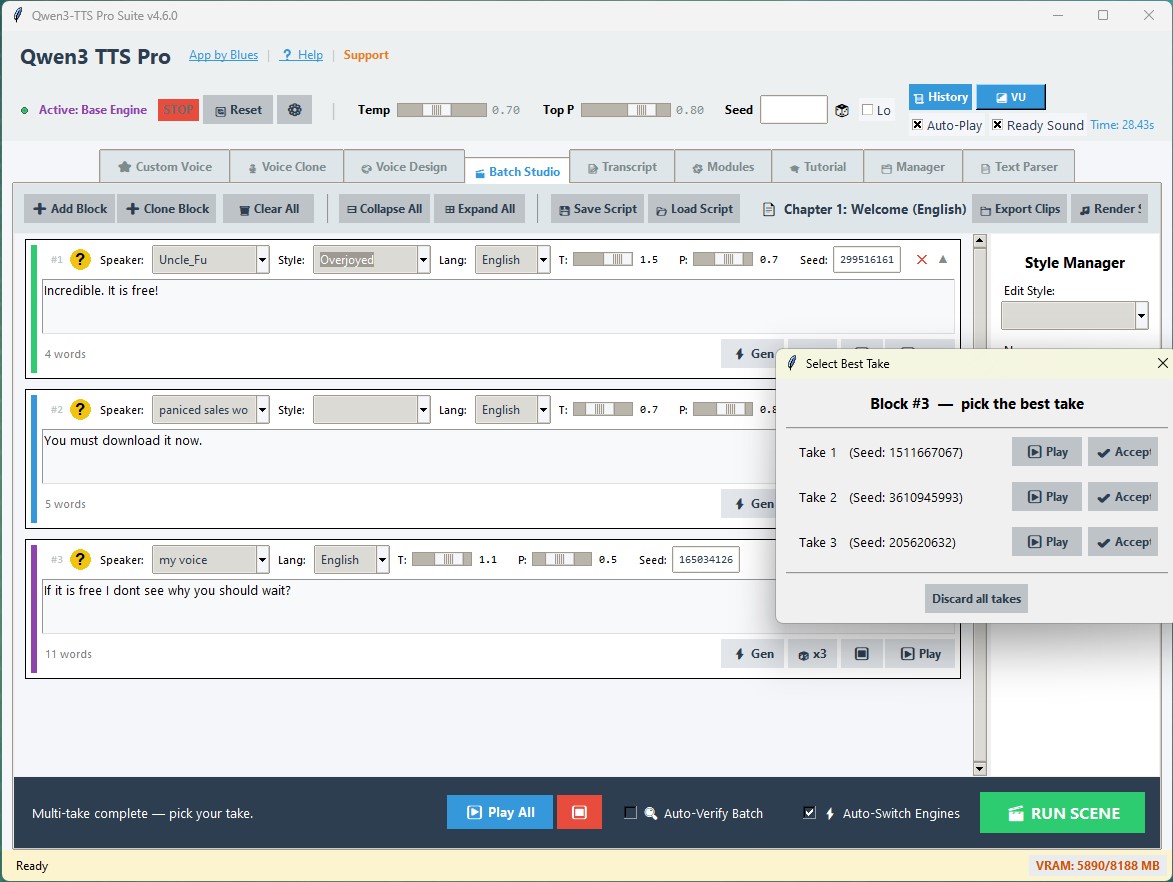The height and width of the screenshot is (882, 1173).
Task: Click the stop square icon in block #3
Action: [861, 654]
